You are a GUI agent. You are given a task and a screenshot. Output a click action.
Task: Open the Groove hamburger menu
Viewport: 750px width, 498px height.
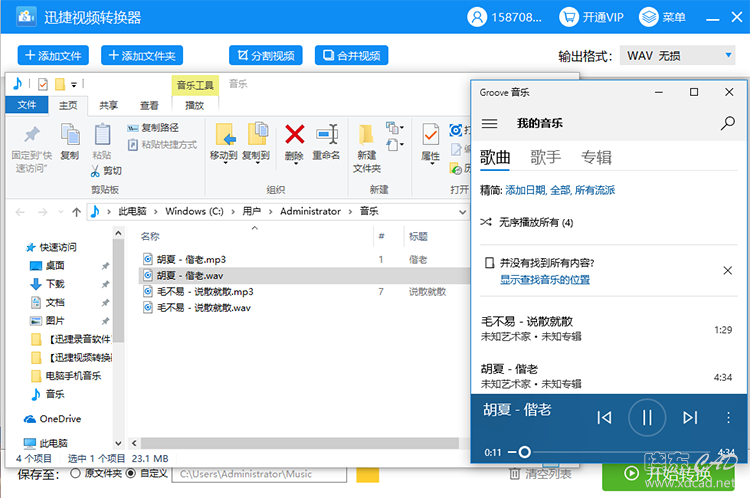[489, 123]
